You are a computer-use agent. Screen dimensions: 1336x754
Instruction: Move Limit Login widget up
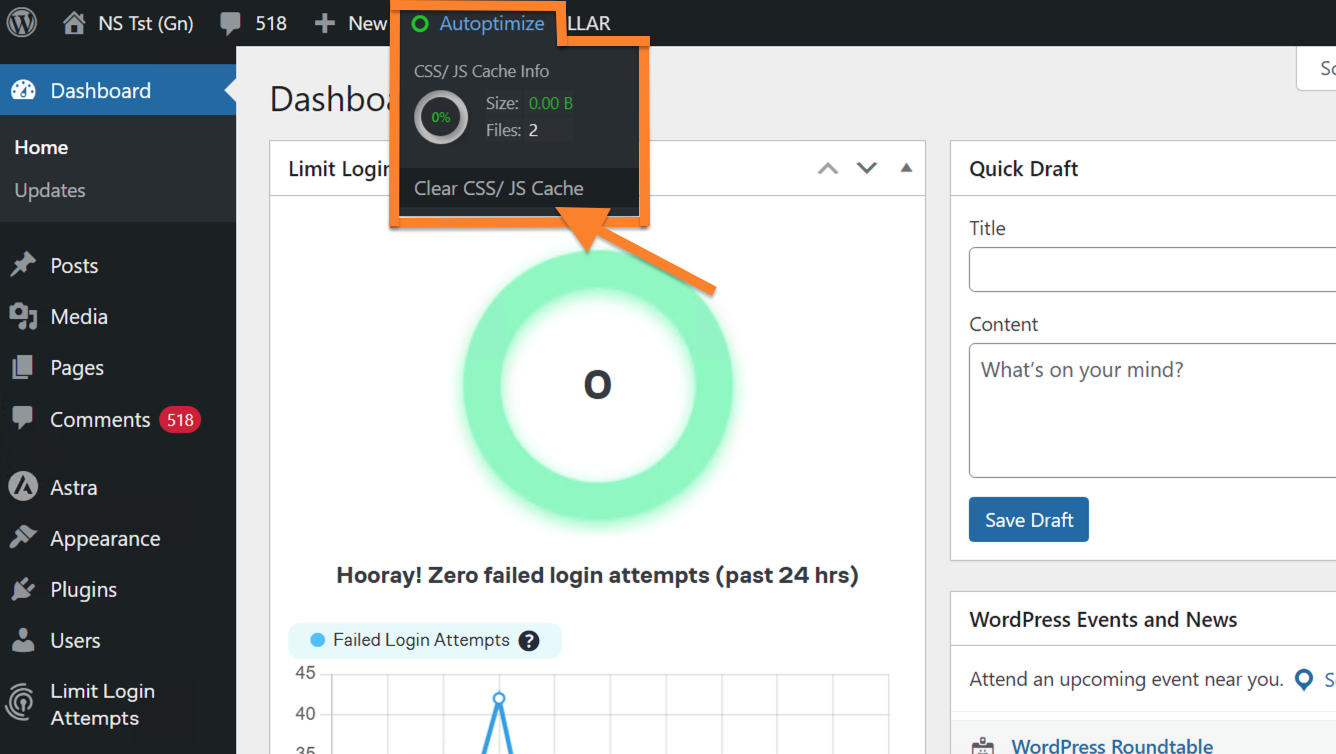pyautogui.click(x=828, y=168)
